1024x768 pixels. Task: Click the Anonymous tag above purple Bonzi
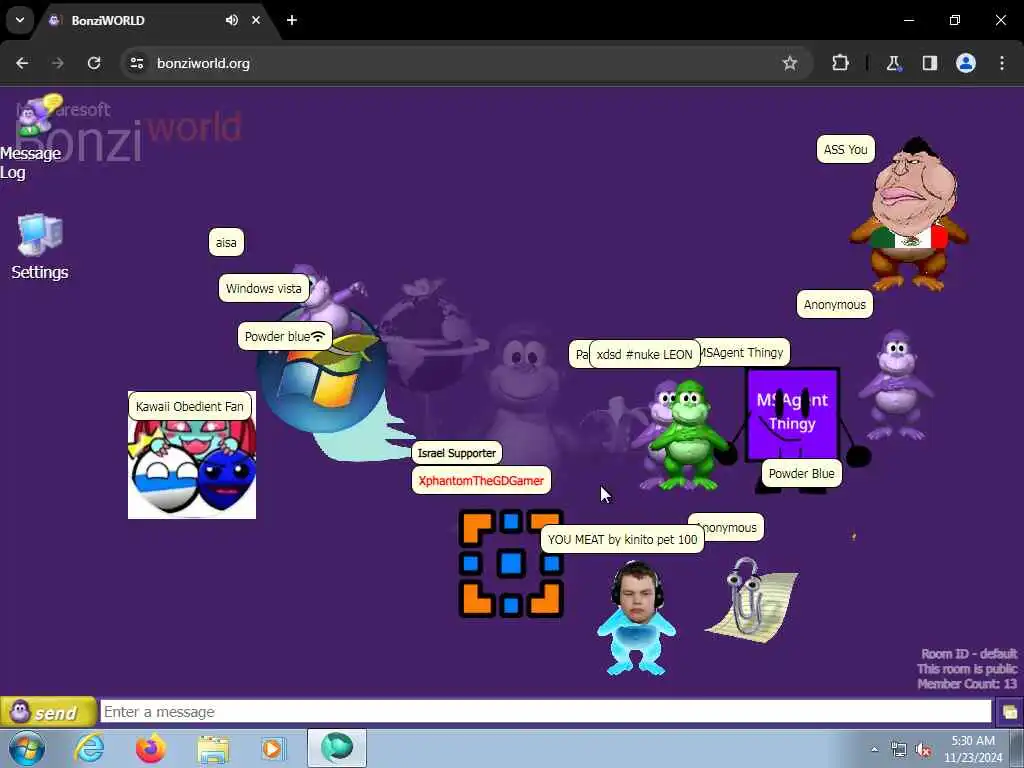834,304
